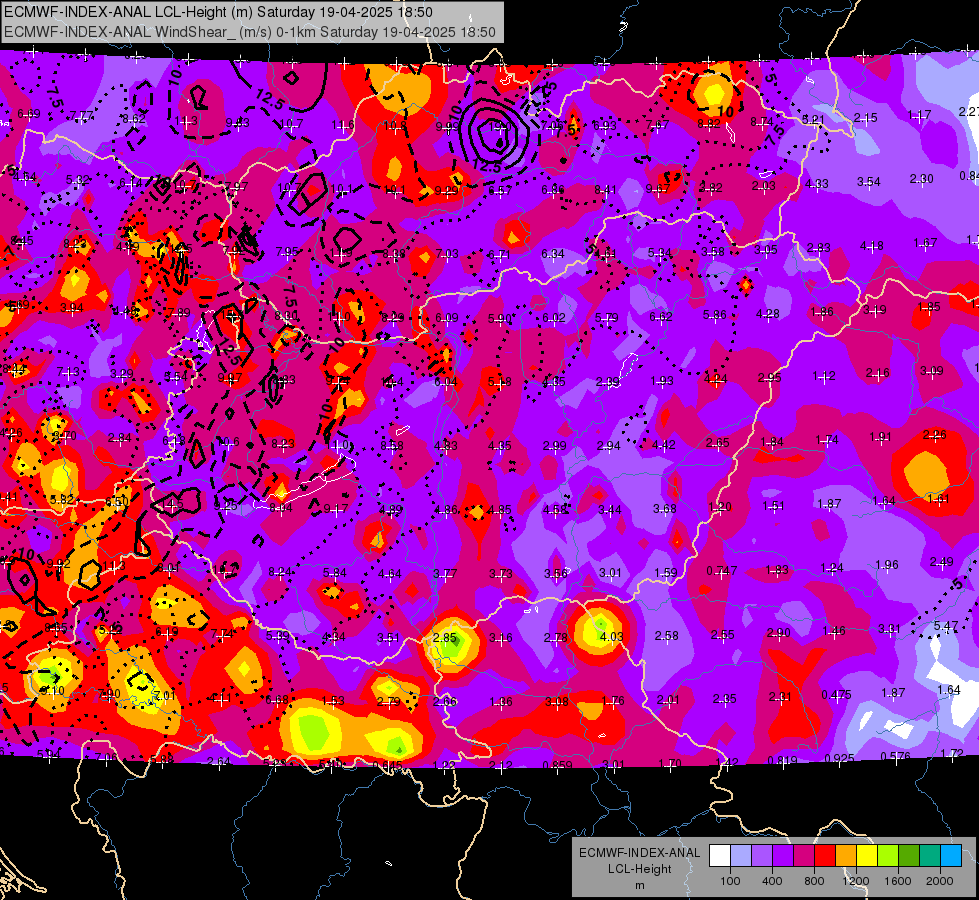Click the legend tick label 100

[x=730, y=881]
